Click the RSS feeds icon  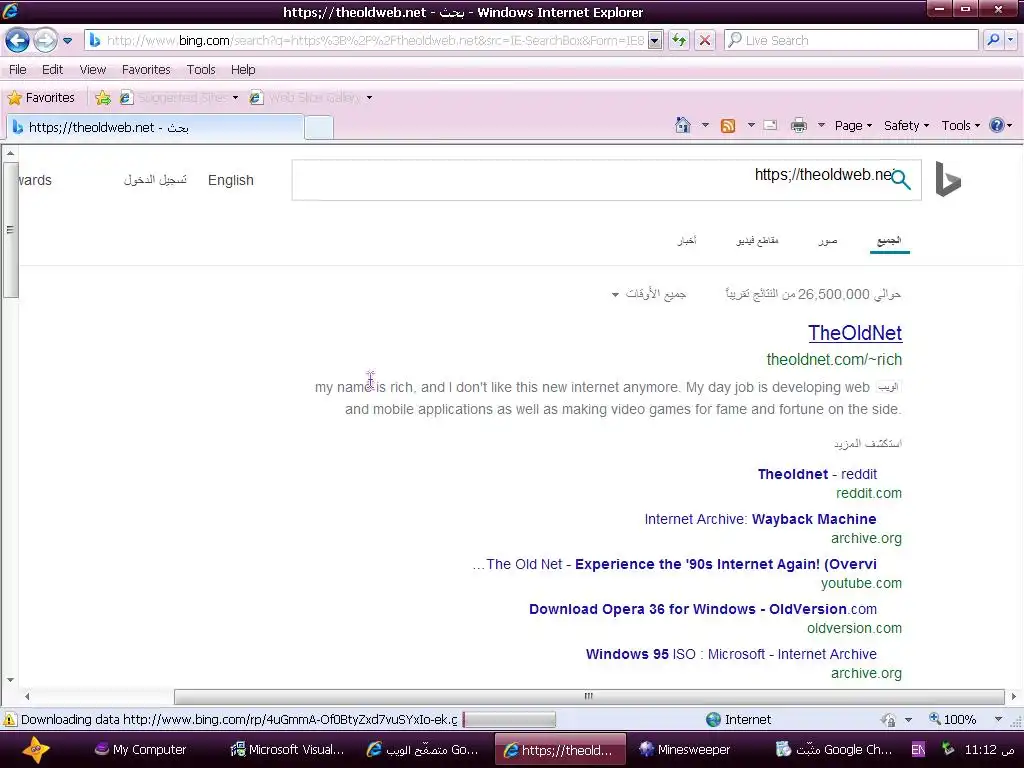point(728,125)
